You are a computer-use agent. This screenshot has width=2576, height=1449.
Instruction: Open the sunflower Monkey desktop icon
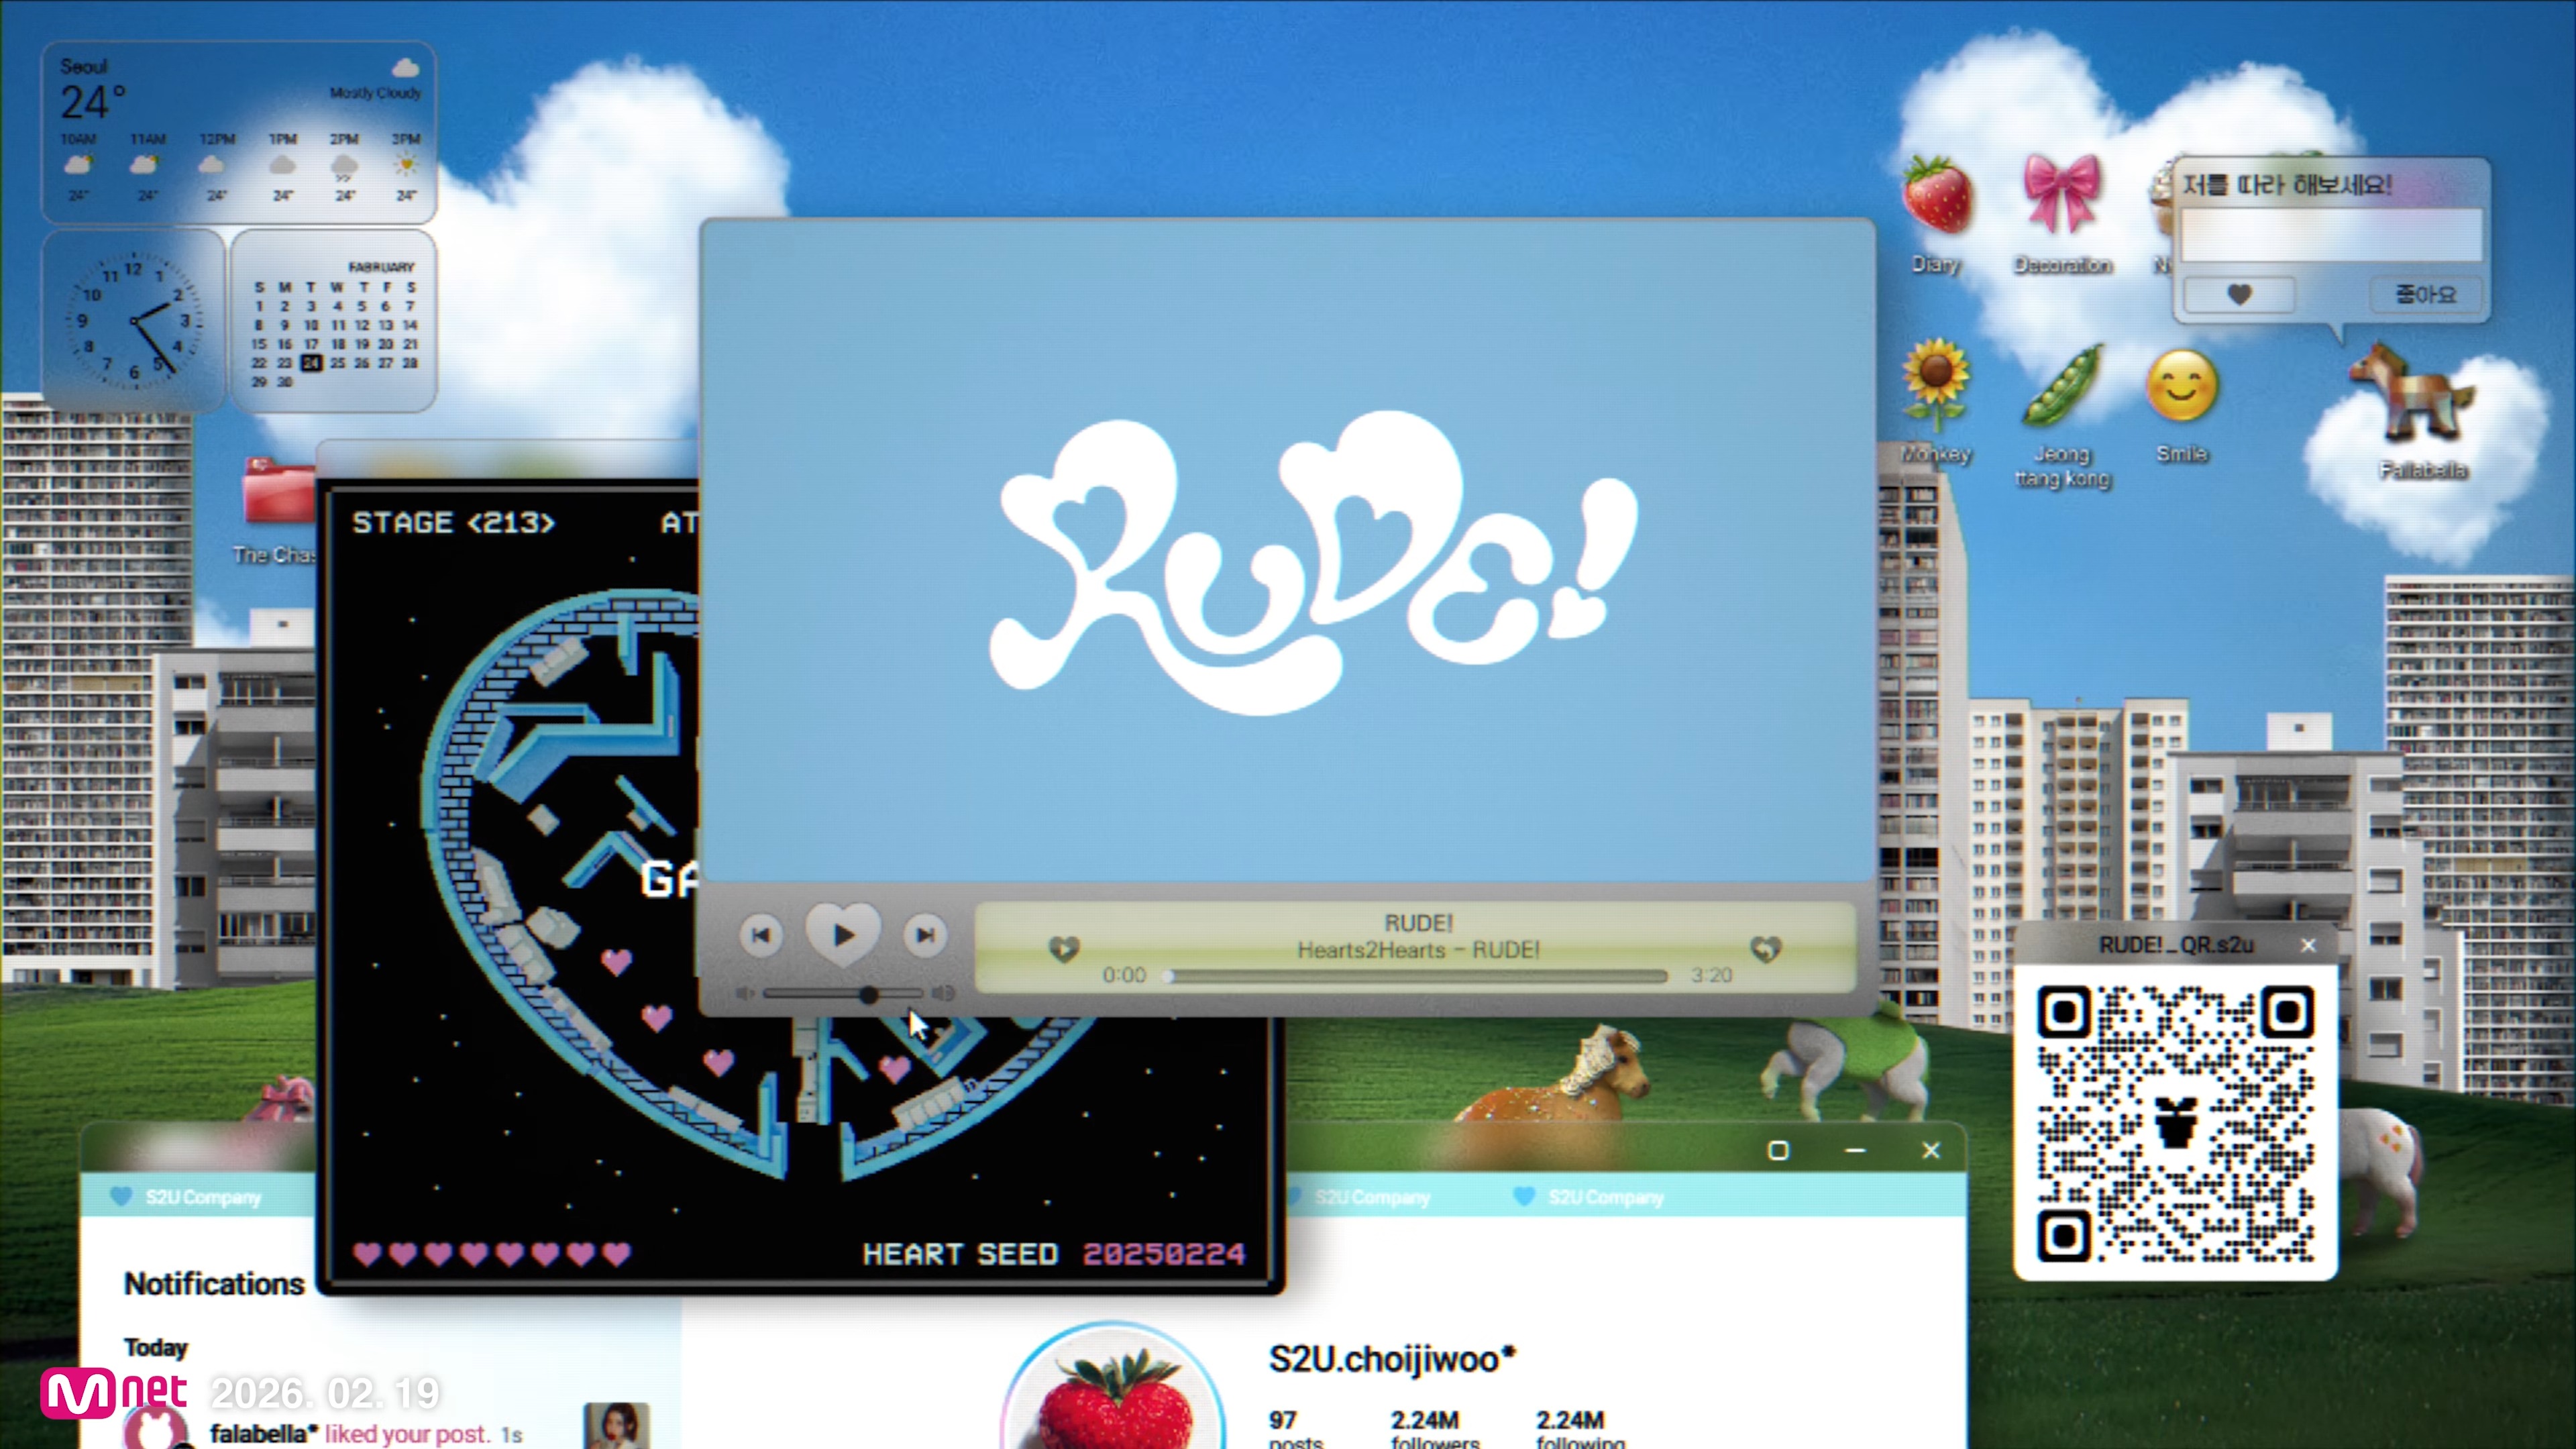coord(1936,385)
